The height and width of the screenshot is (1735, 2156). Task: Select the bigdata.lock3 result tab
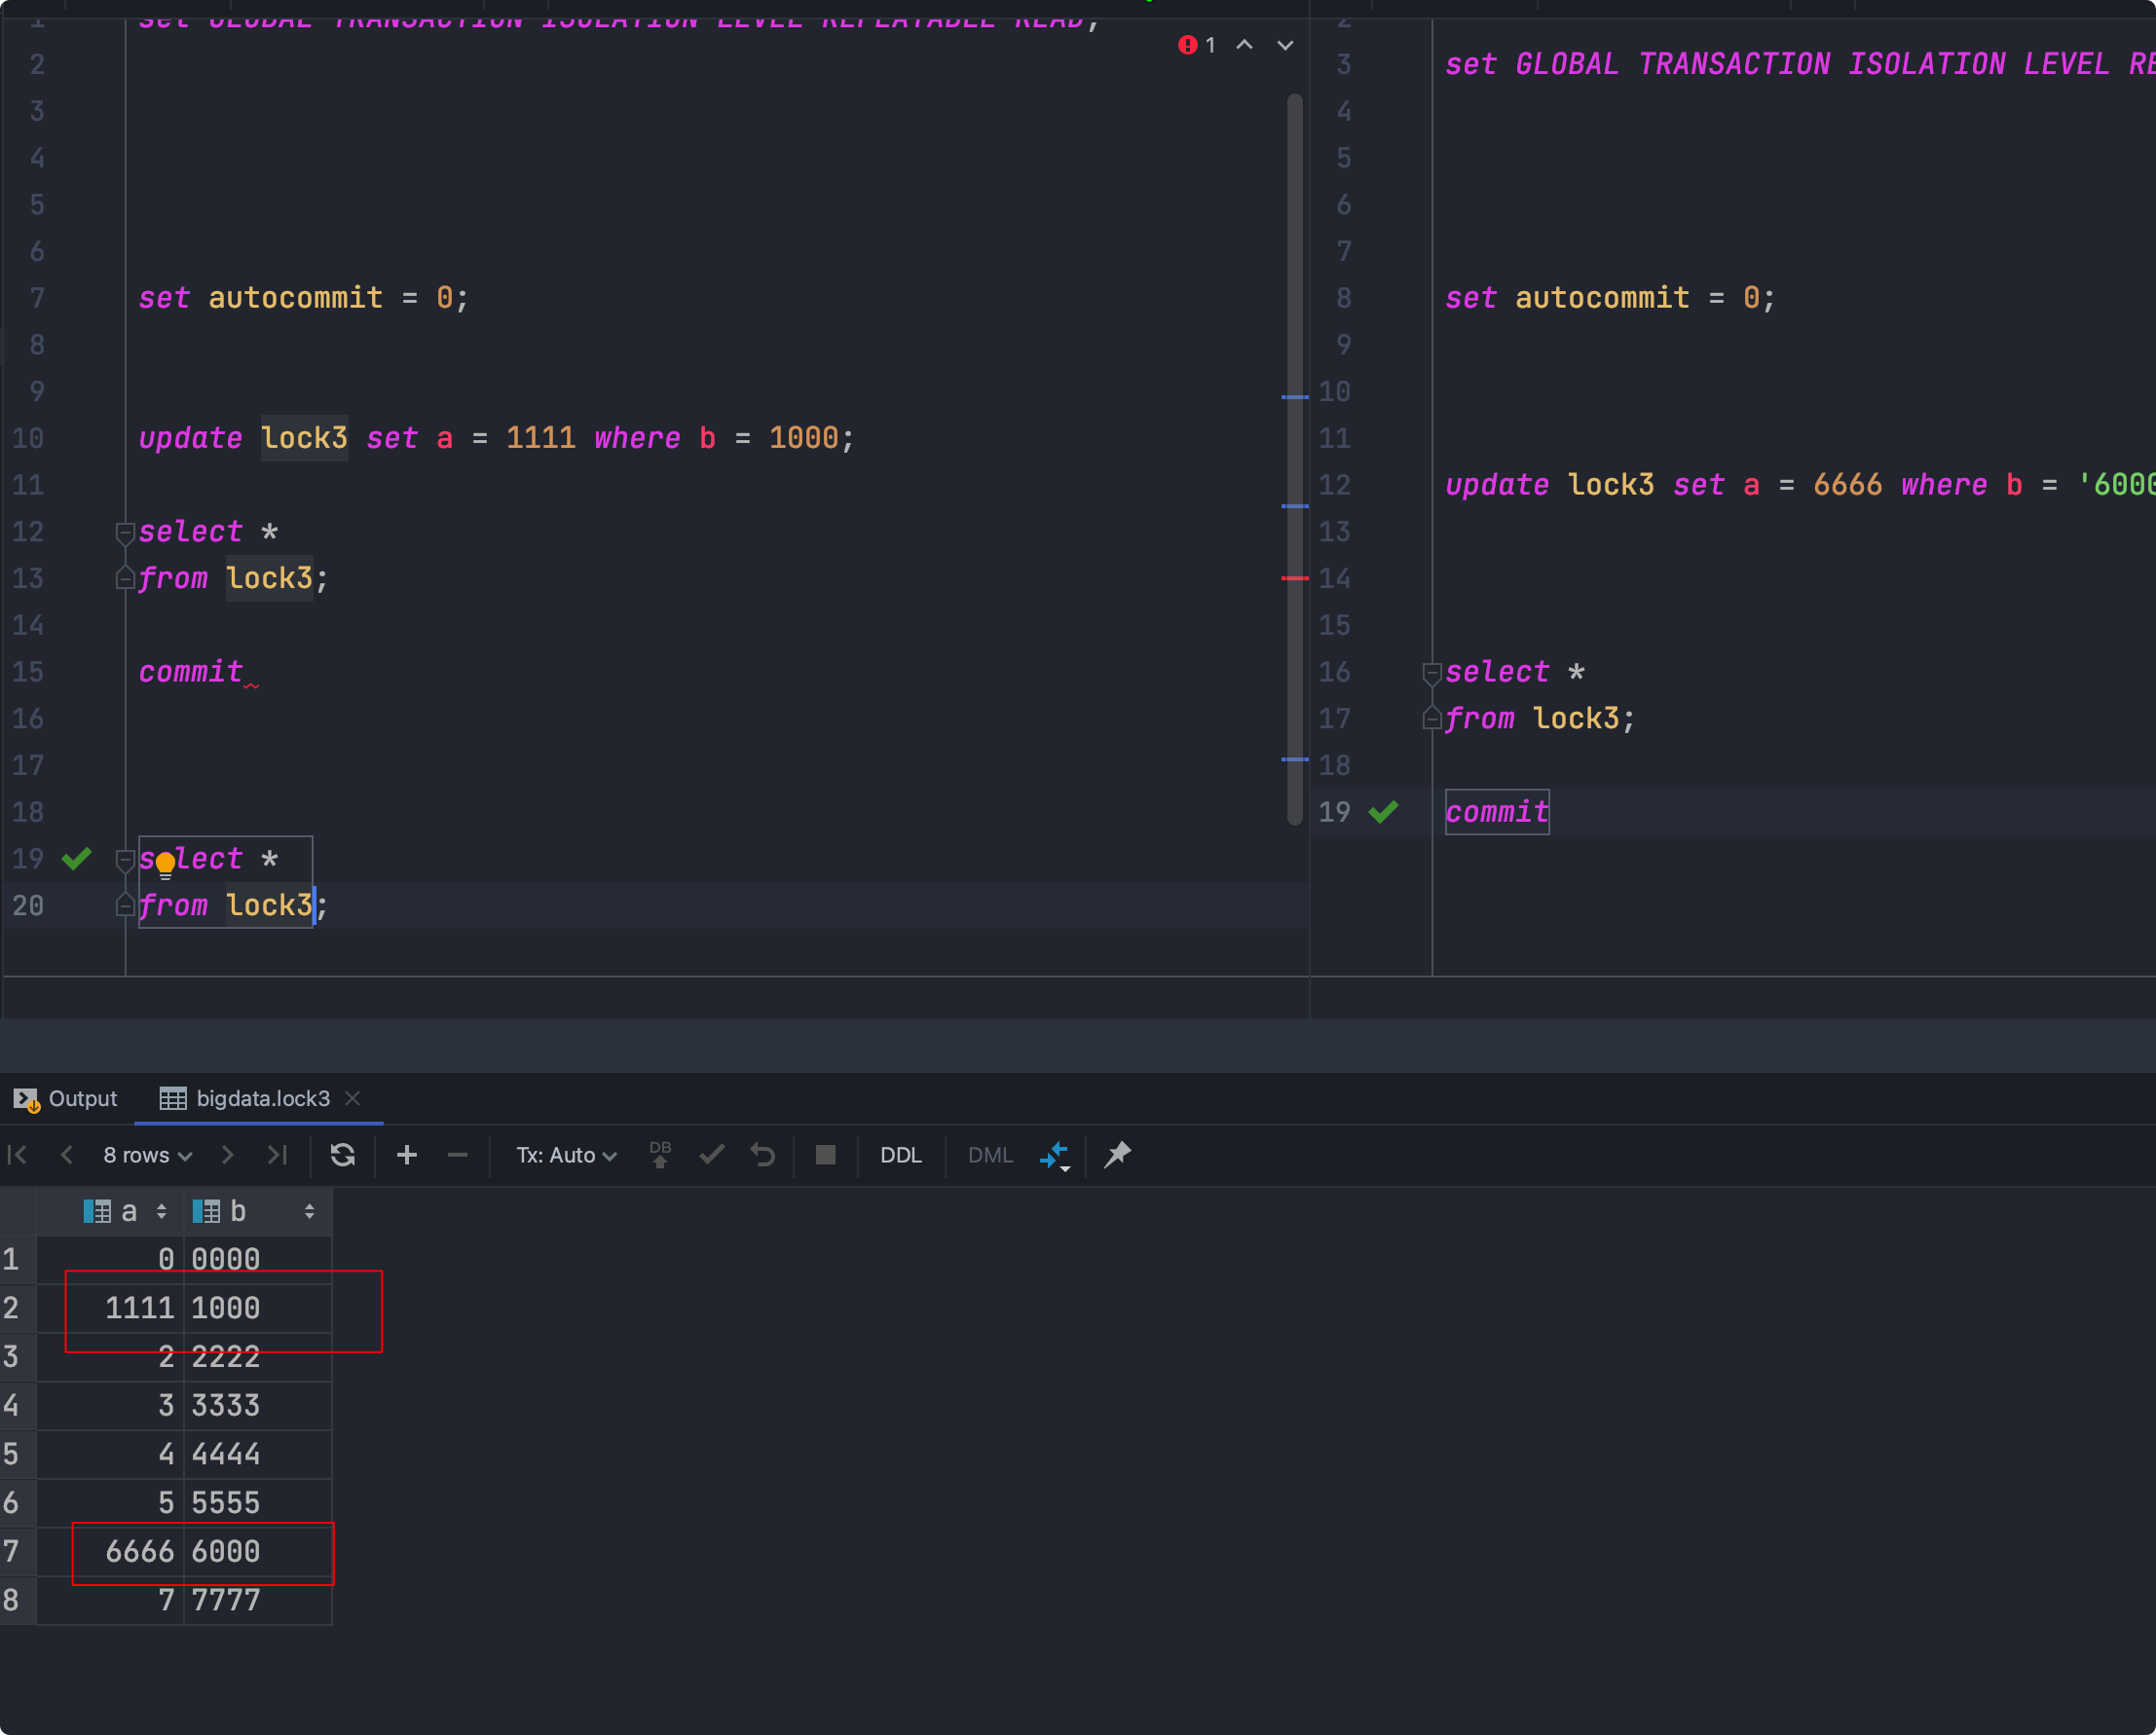tap(262, 1098)
